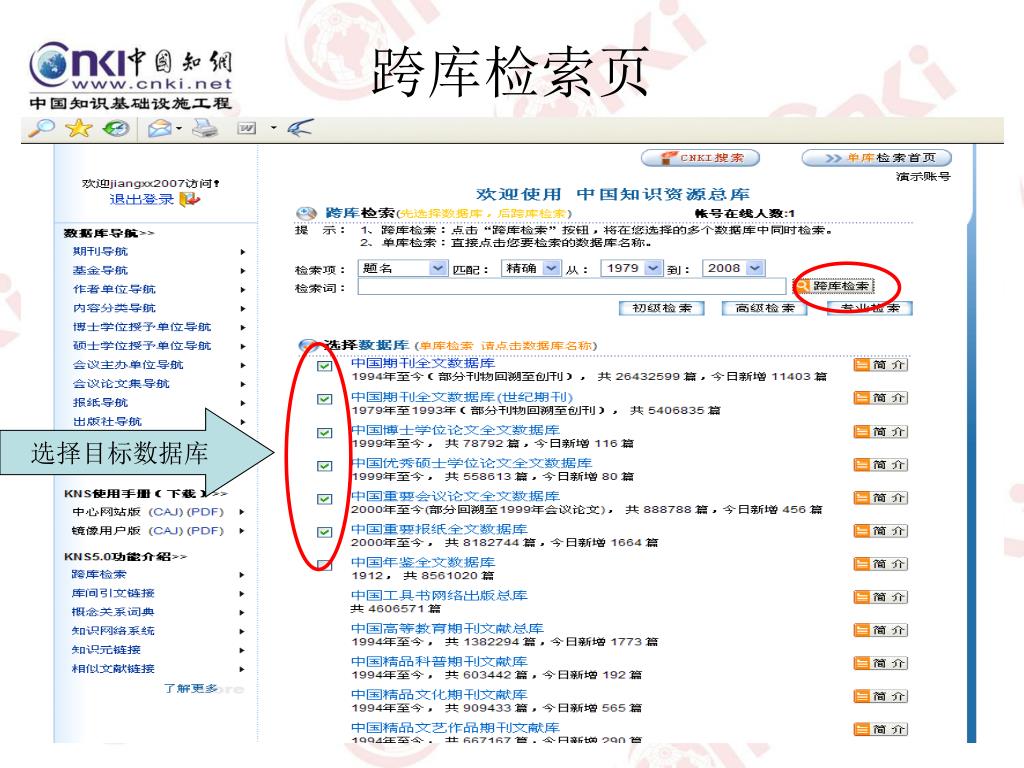This screenshot has width=1024, height=768.
Task: Open favorites star toolbar icon
Action: click(x=78, y=128)
